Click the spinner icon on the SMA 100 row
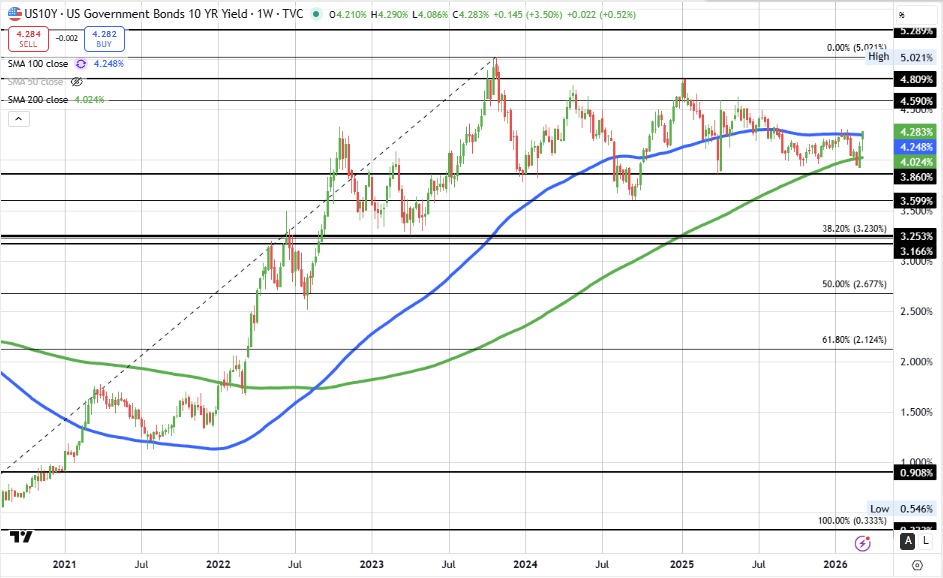The image size is (943, 578). 81,64
